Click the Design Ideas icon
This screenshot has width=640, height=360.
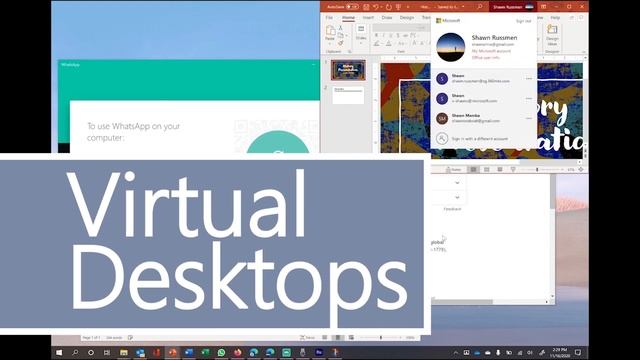(x=552, y=34)
